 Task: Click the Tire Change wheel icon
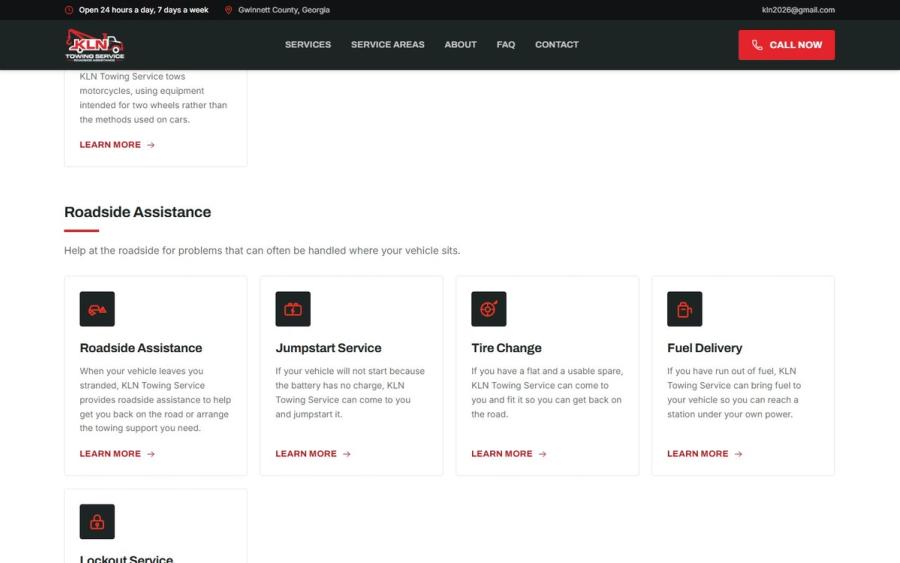[x=488, y=309]
